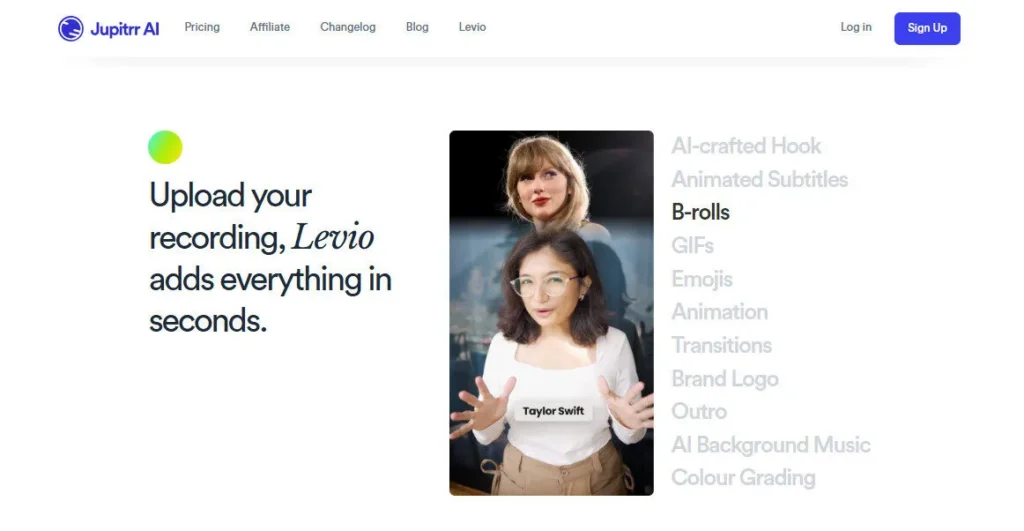Image resolution: width=1024 pixels, height=531 pixels.
Task: Select the GIFs feature
Action: point(692,246)
